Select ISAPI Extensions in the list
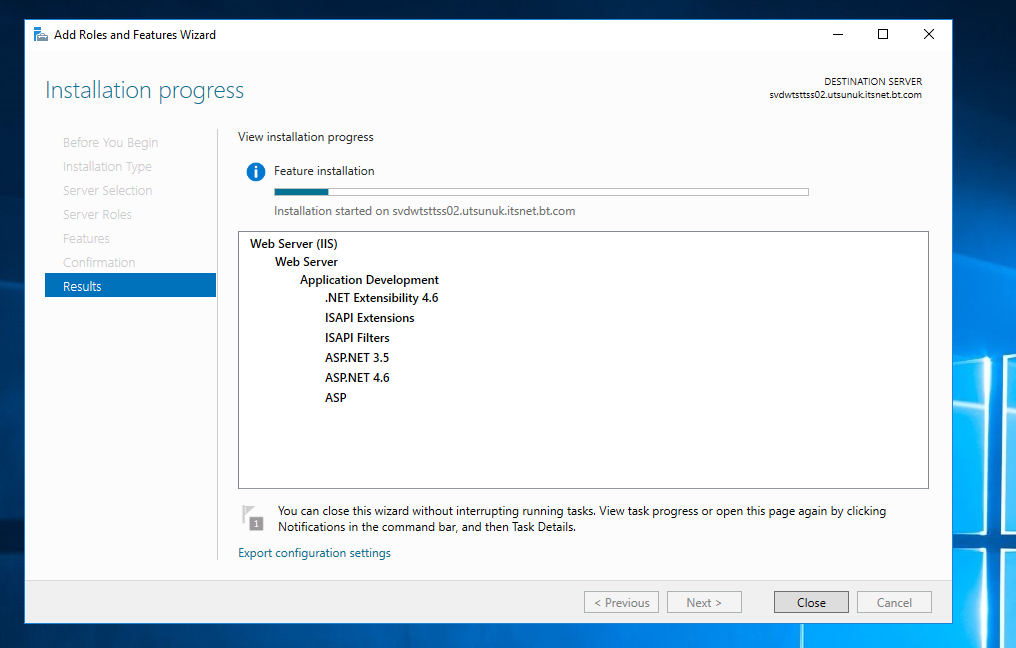The height and width of the screenshot is (648, 1016). (369, 318)
